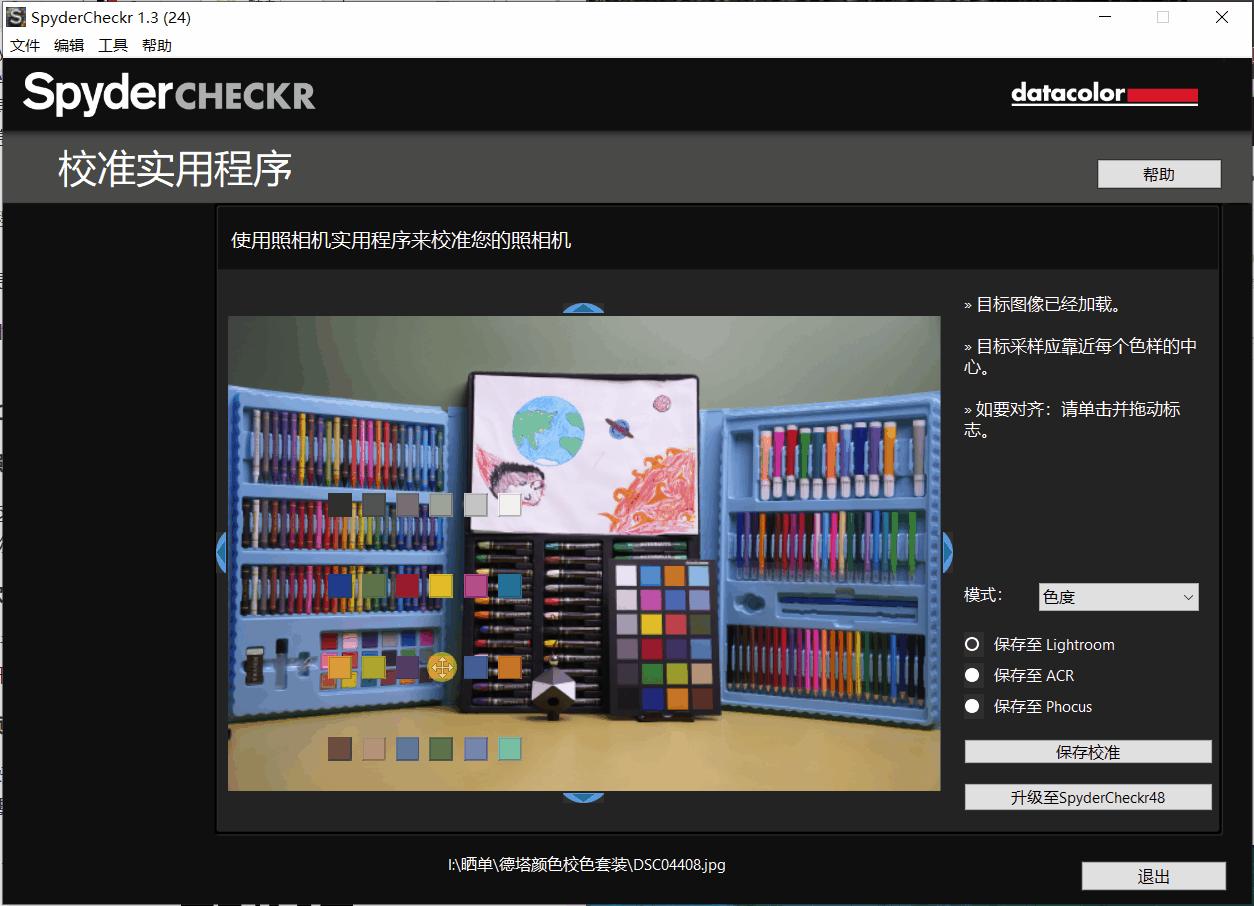The height and width of the screenshot is (906, 1254).
Task: Open the 编辑 menu
Action: 68,45
